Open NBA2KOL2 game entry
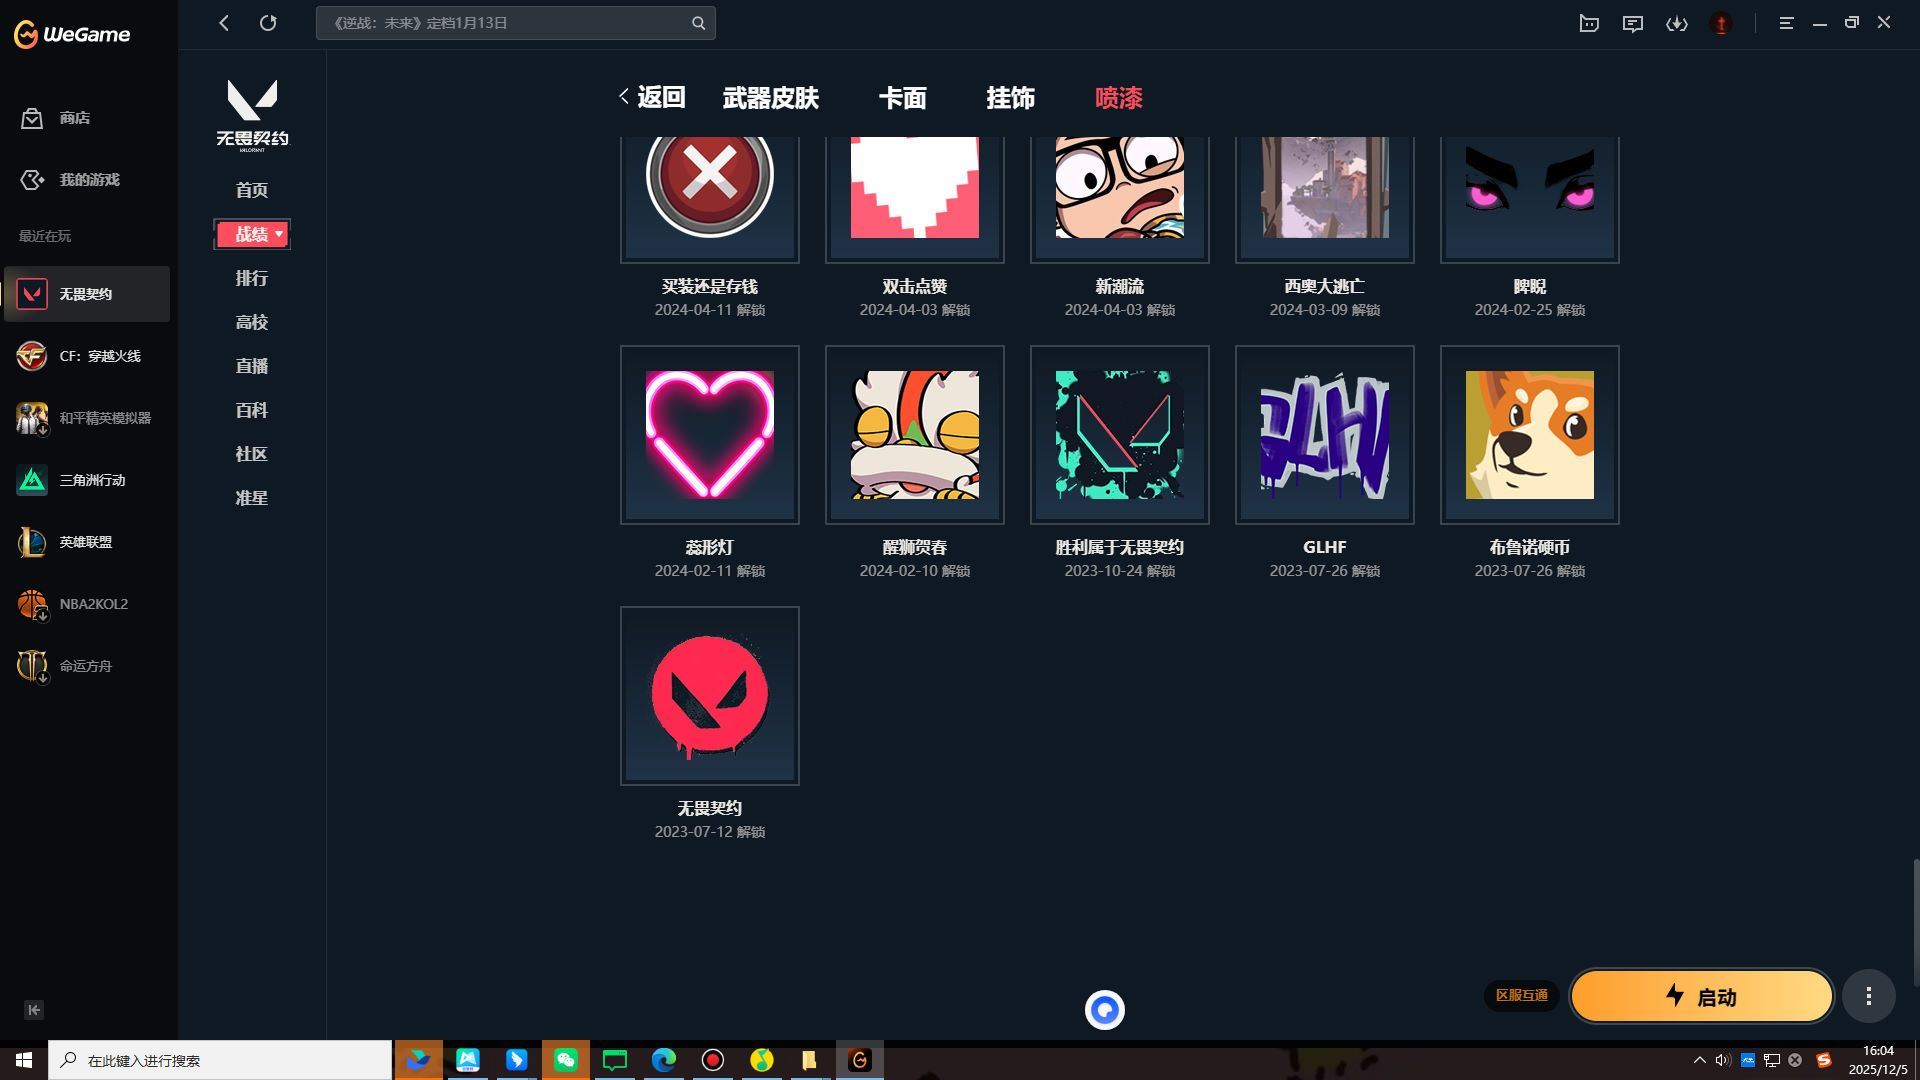Viewport: 1920px width, 1080px height. pos(87,604)
